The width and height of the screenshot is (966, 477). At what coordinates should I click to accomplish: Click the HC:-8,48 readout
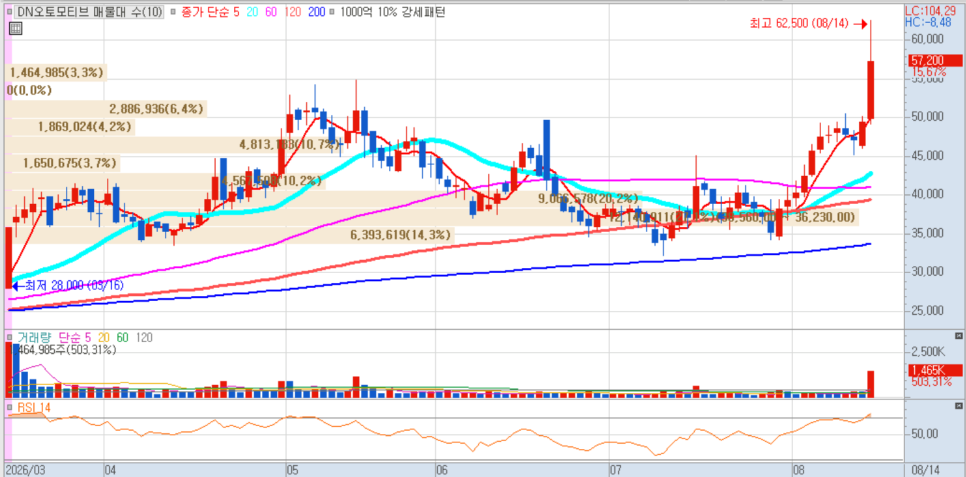point(930,22)
